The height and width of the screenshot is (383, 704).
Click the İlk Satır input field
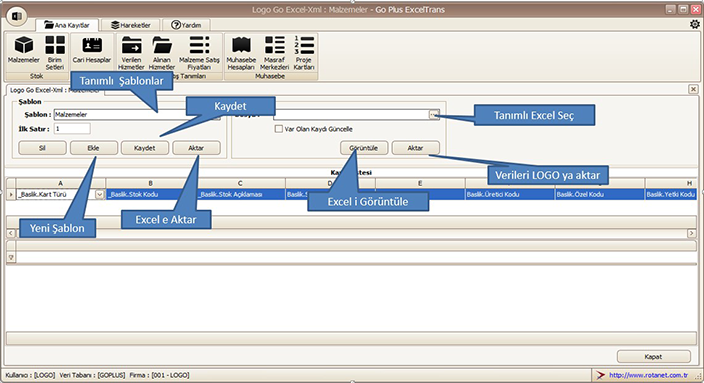(x=72, y=129)
